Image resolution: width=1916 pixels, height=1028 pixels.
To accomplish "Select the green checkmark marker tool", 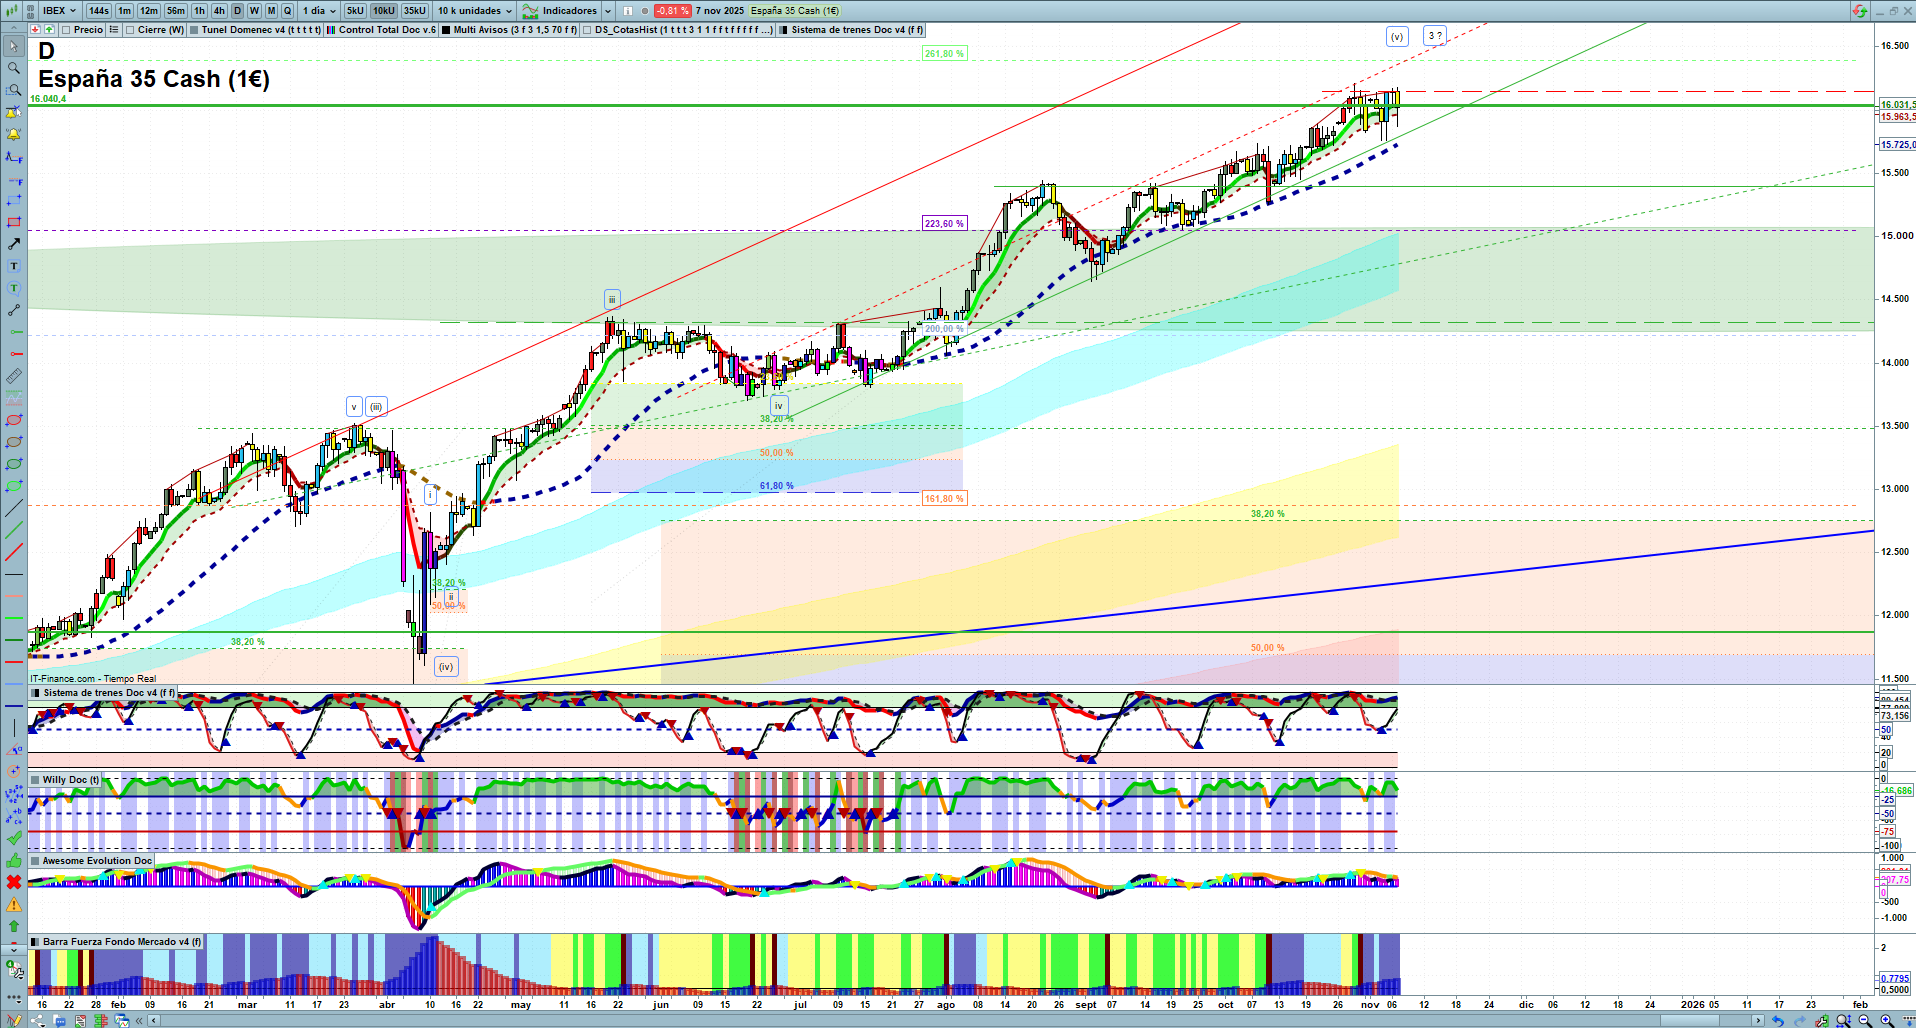I will (x=14, y=838).
